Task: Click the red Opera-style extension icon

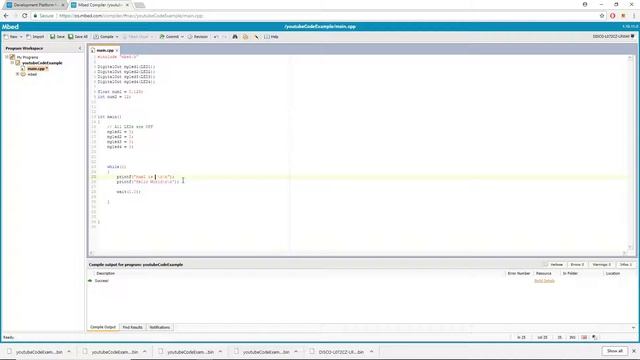Action: 612,16
